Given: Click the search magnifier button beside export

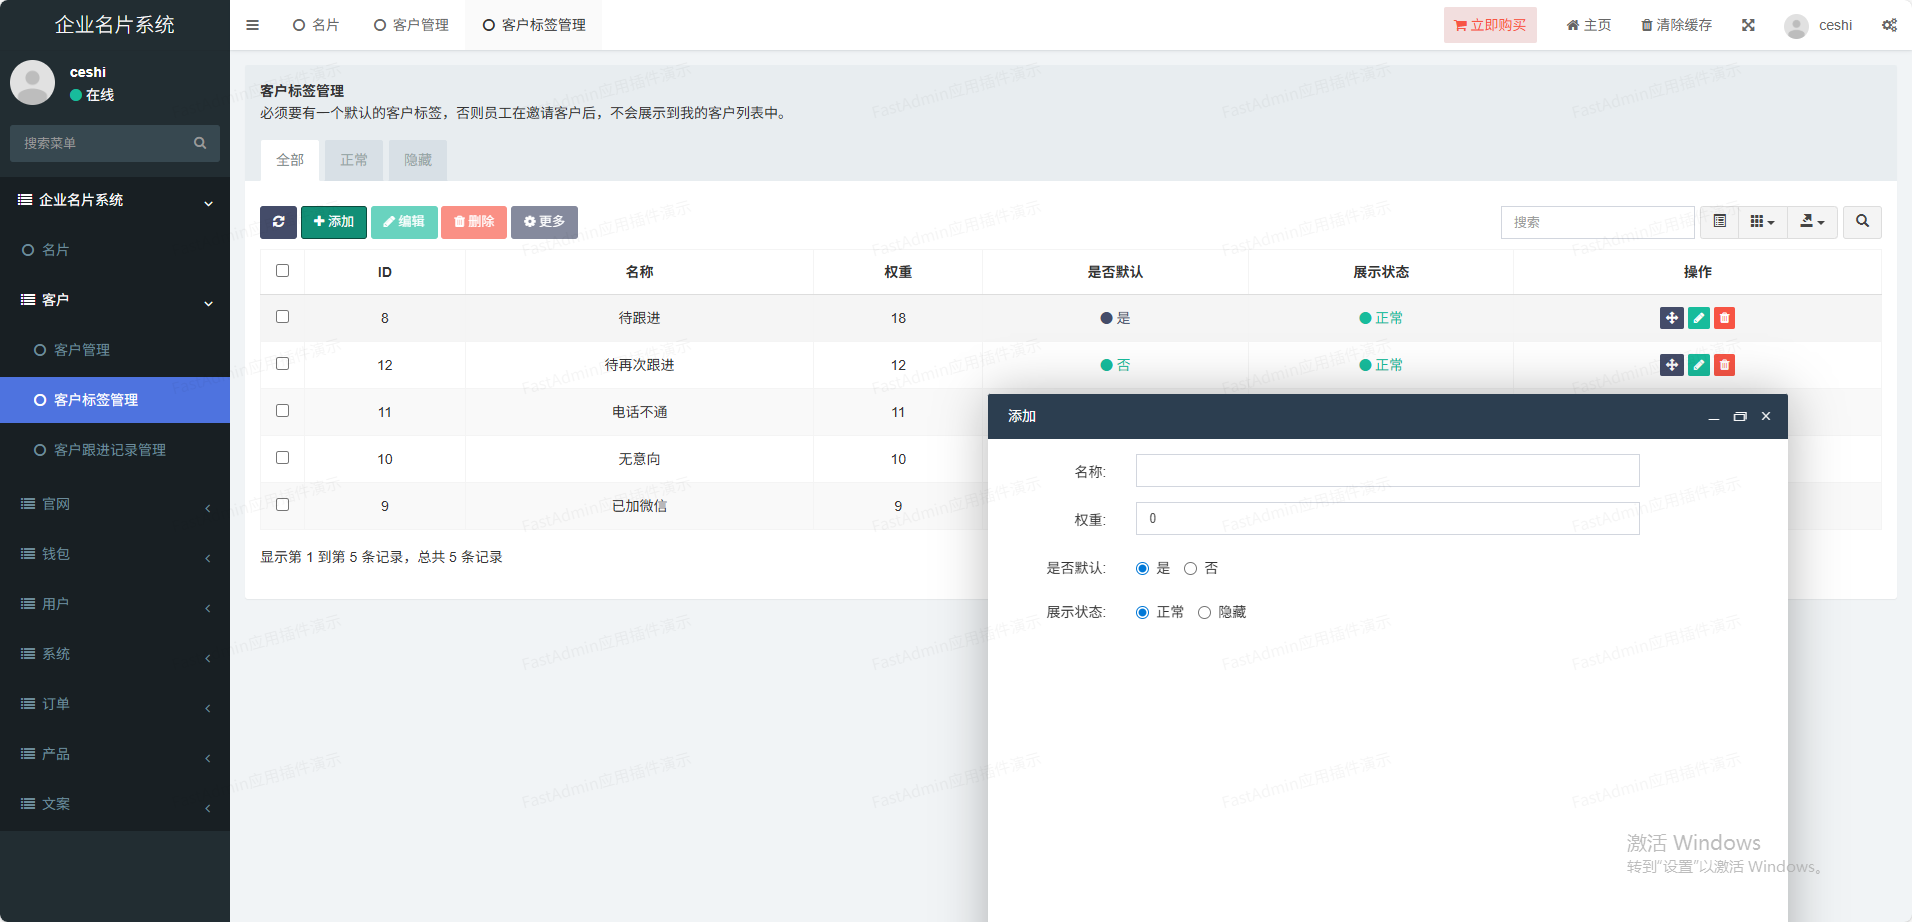Looking at the screenshot, I should point(1862,222).
